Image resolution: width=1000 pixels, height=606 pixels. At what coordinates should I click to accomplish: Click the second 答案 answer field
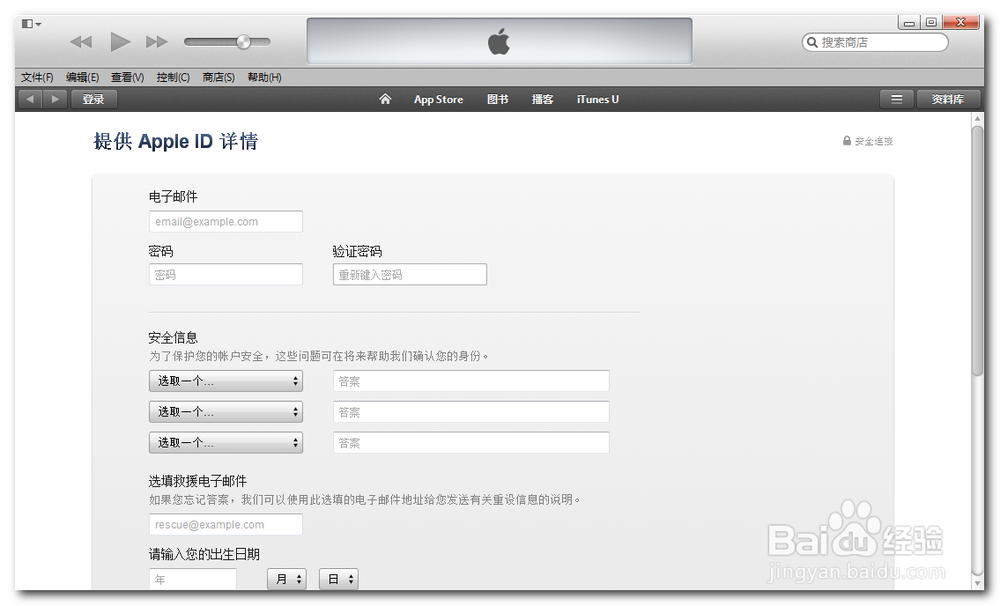(471, 412)
